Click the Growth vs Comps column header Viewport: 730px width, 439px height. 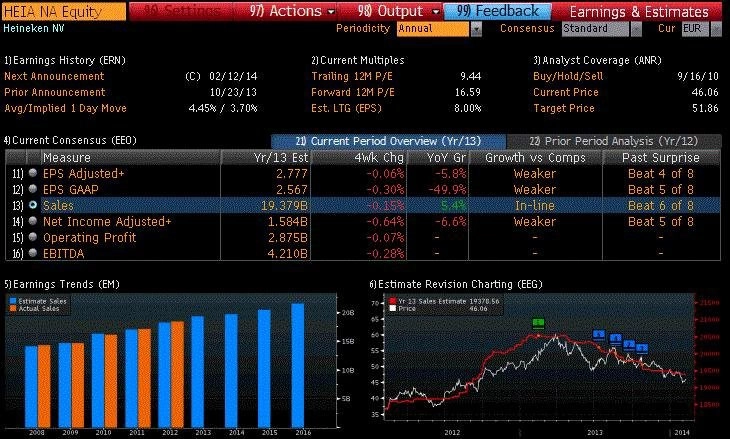coord(535,158)
